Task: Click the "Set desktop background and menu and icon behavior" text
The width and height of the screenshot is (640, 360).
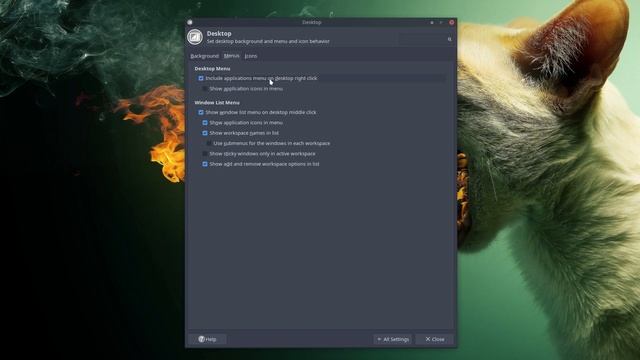Action: [x=268, y=41]
